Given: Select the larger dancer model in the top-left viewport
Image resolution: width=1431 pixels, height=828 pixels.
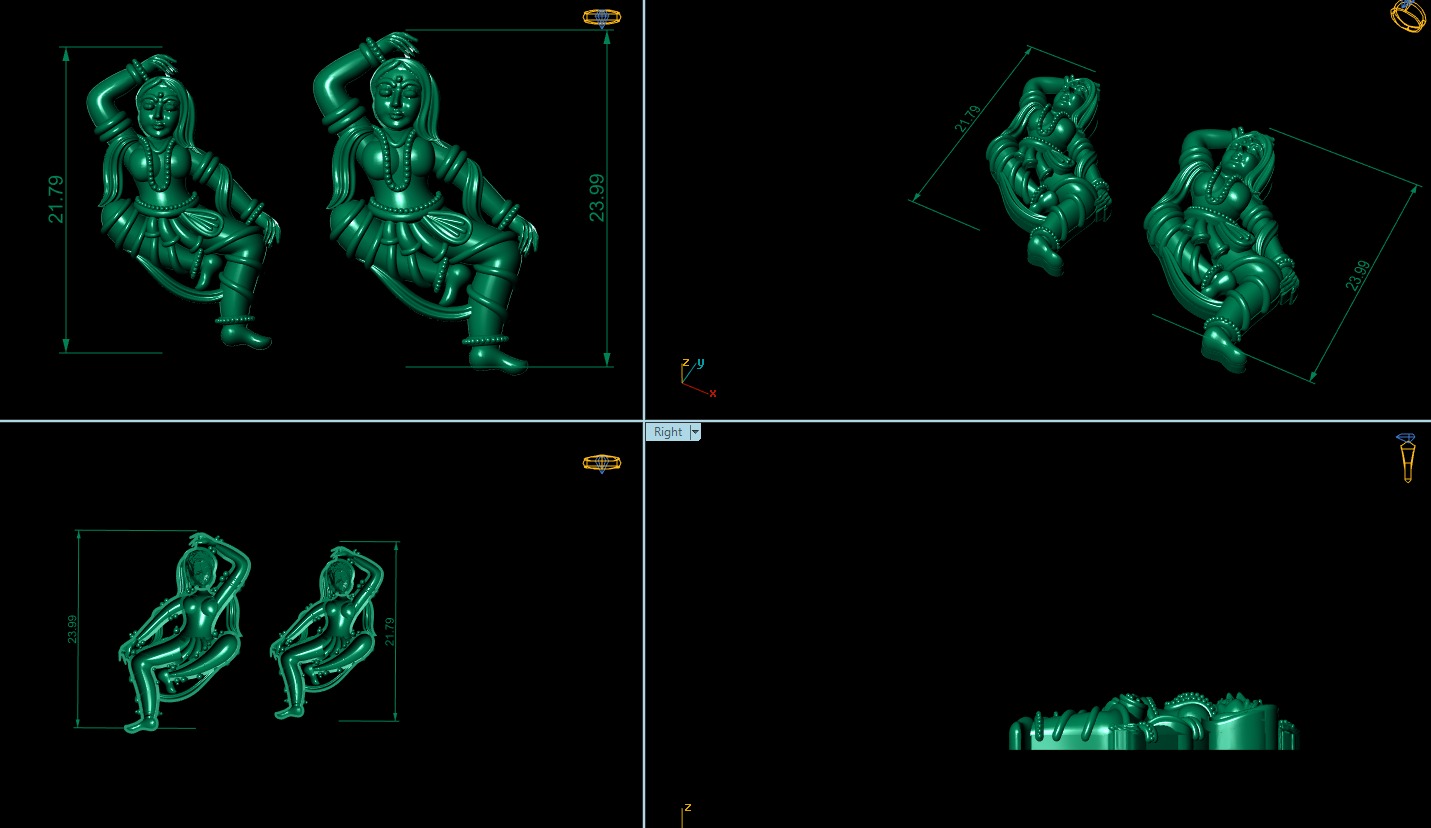Looking at the screenshot, I should click(425, 203).
